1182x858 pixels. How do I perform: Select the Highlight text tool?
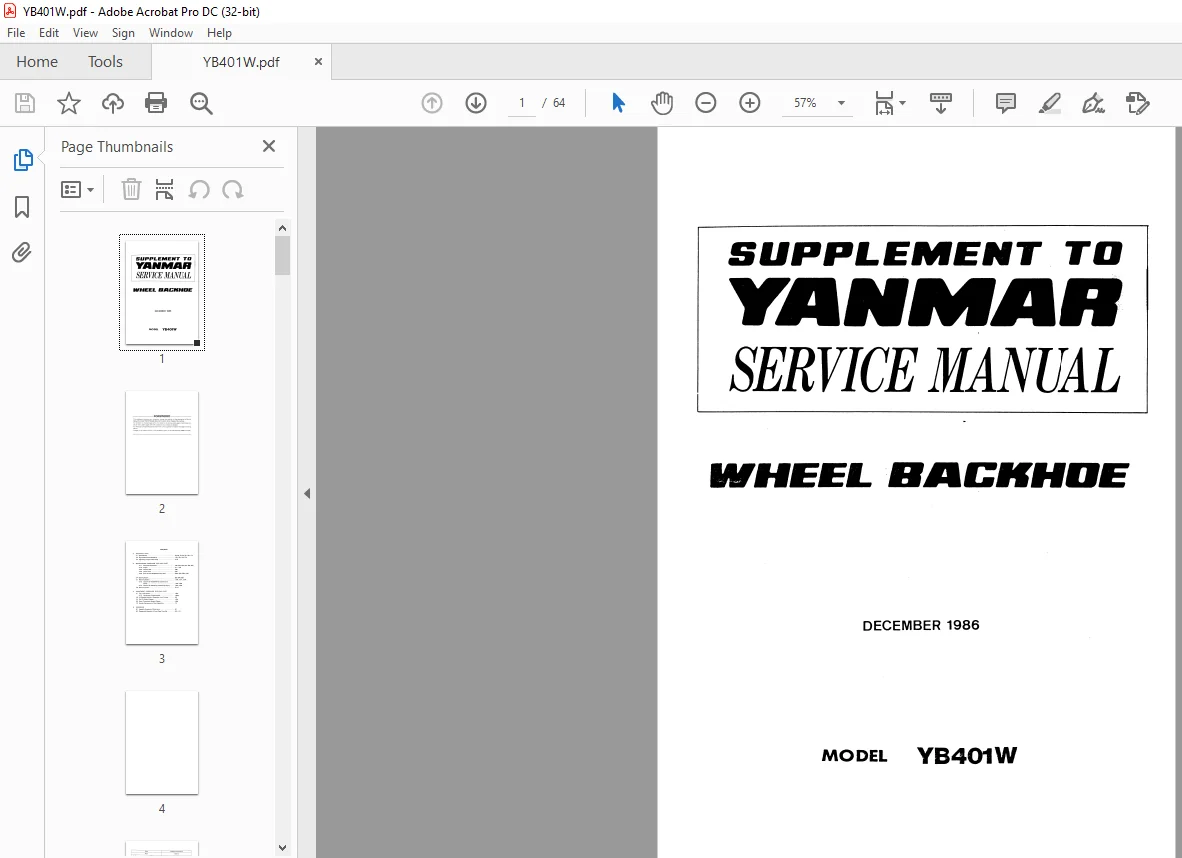coord(1049,103)
